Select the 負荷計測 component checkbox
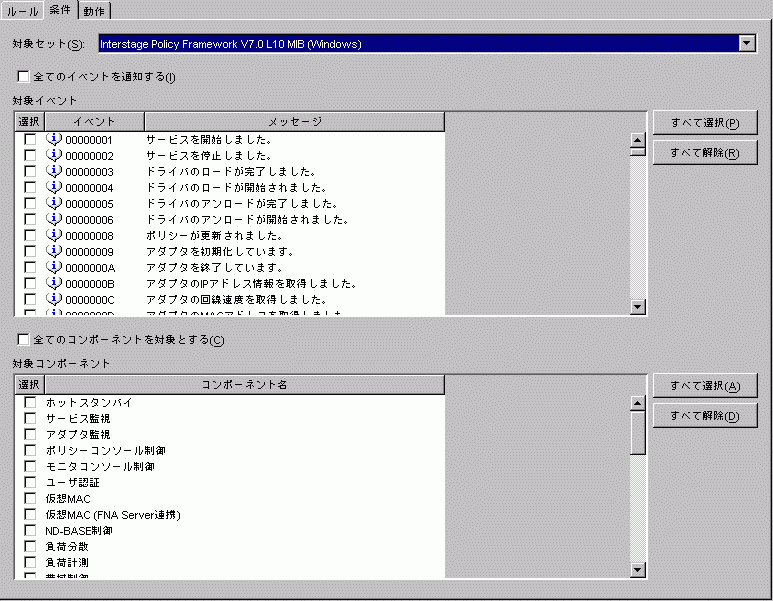 coord(30,562)
